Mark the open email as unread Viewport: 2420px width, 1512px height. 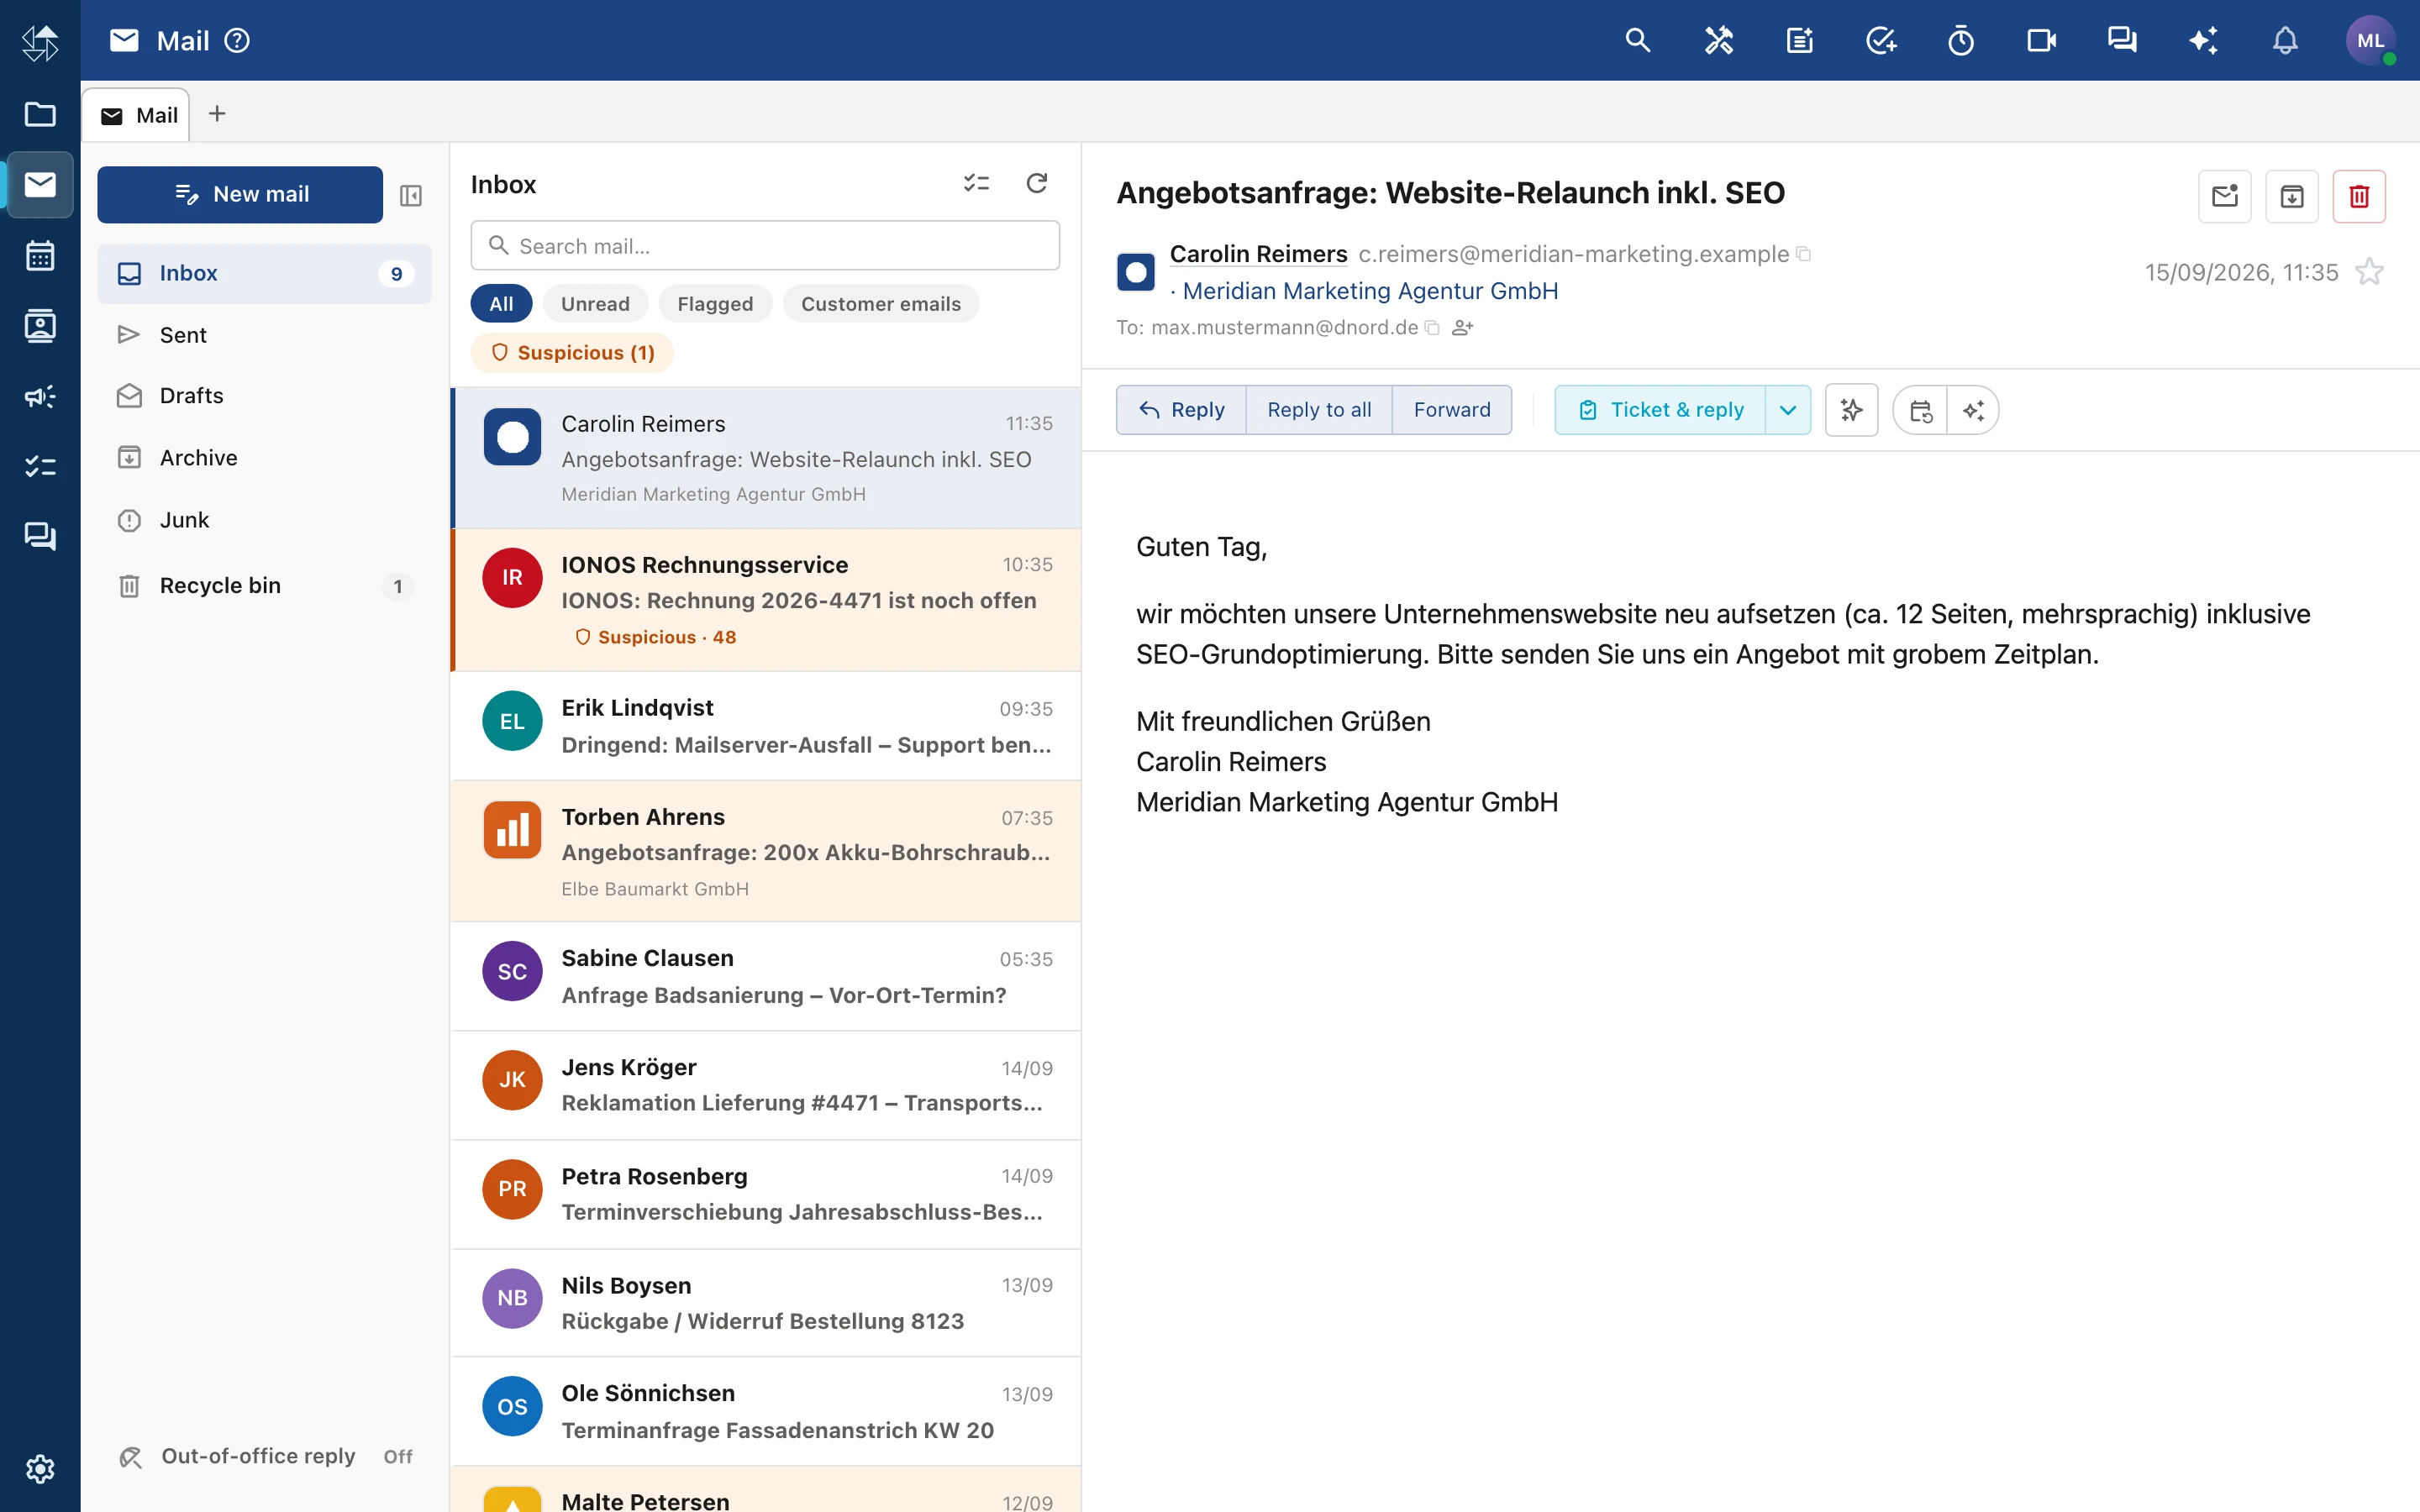(2224, 196)
